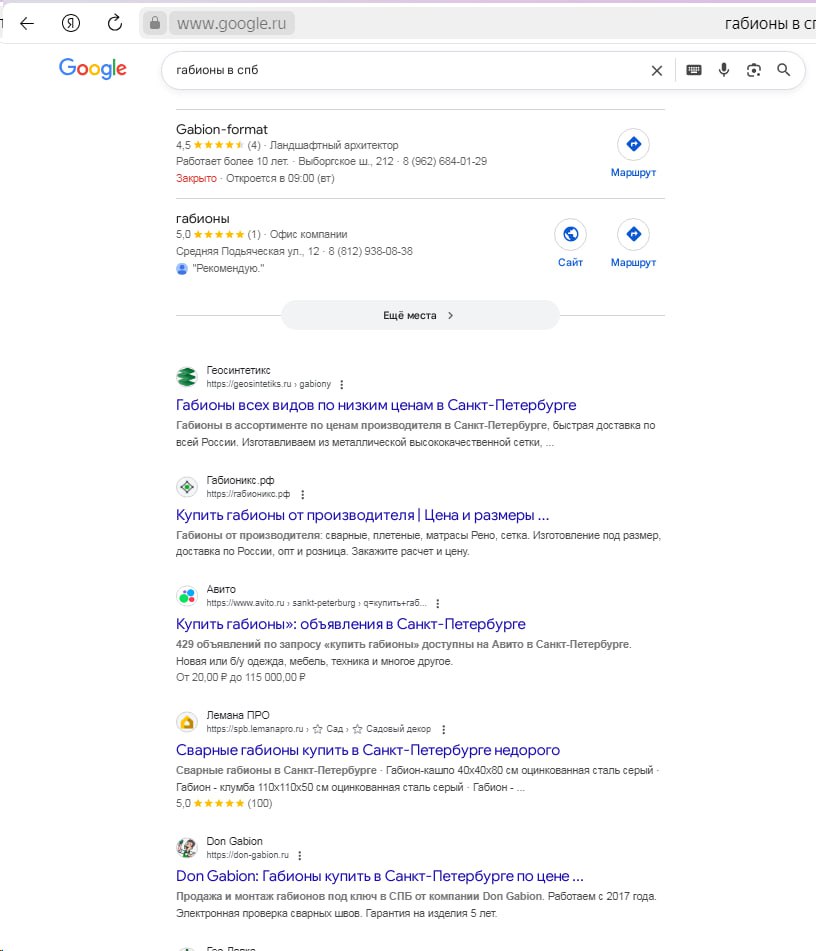Expand more places with Ещё места
The width and height of the screenshot is (816, 951).
[420, 315]
